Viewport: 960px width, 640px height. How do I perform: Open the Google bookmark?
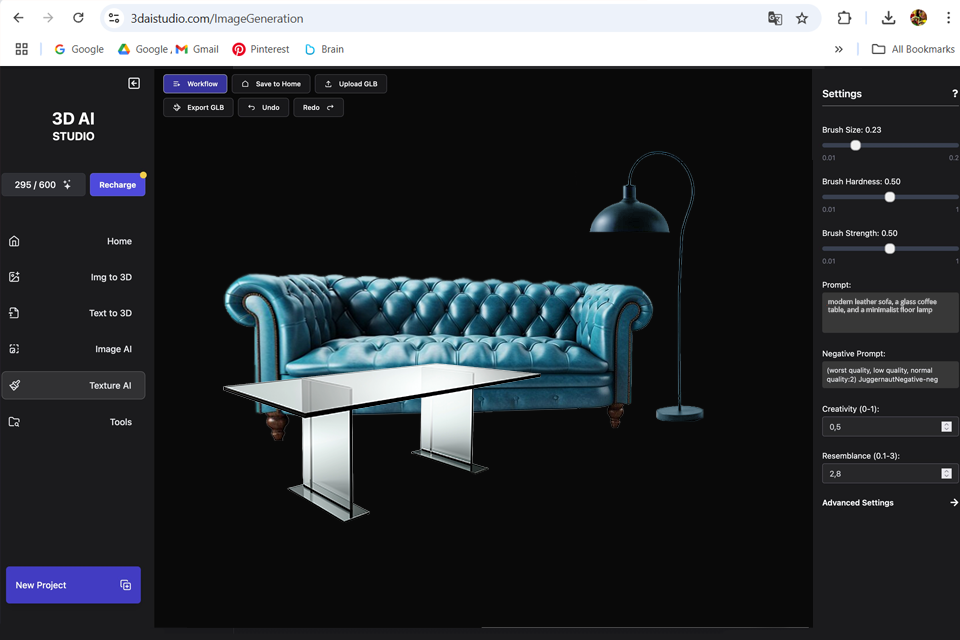(79, 49)
